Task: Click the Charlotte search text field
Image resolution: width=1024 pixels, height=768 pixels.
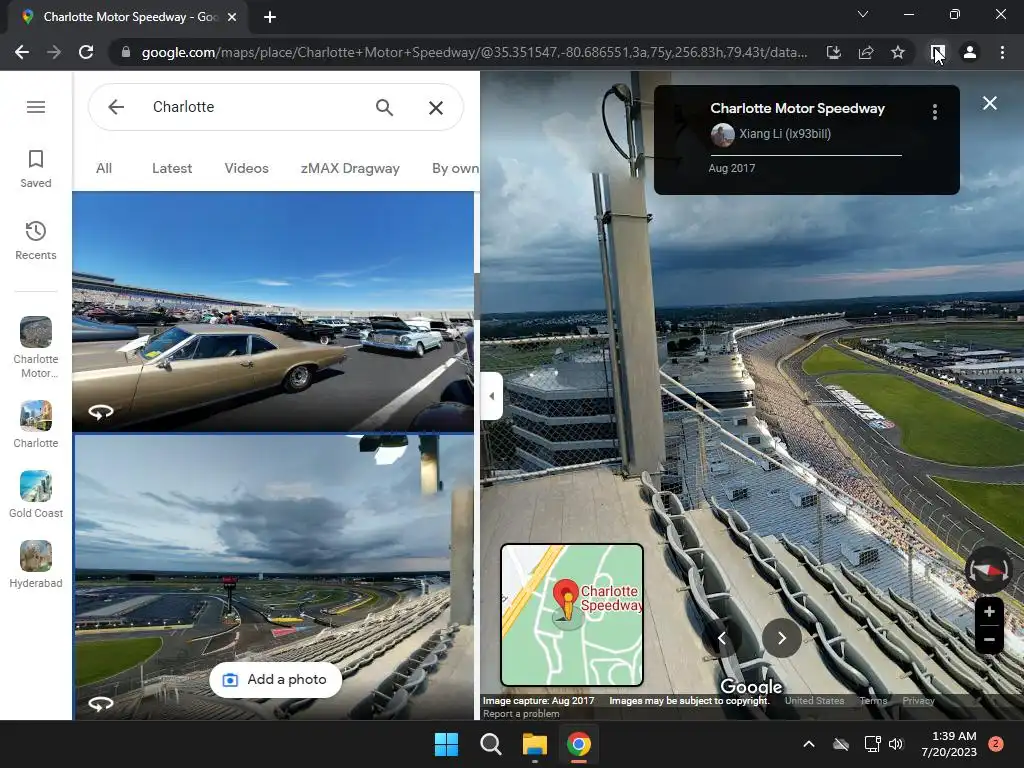Action: coord(255,106)
